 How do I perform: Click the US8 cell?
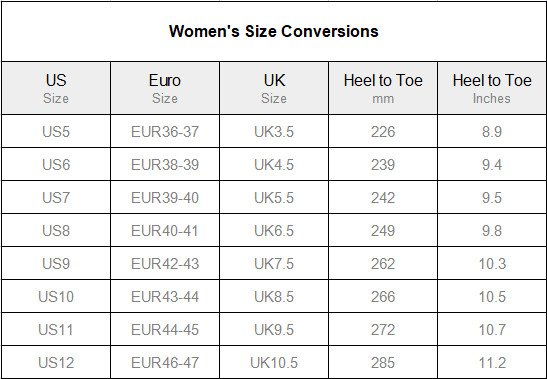[x=56, y=230]
